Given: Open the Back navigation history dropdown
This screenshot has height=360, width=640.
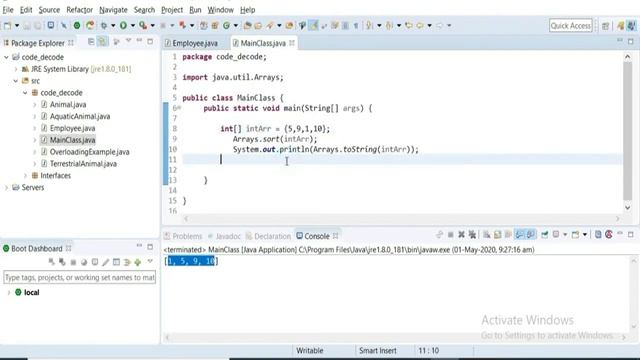Looking at the screenshot, I should 429,25.
